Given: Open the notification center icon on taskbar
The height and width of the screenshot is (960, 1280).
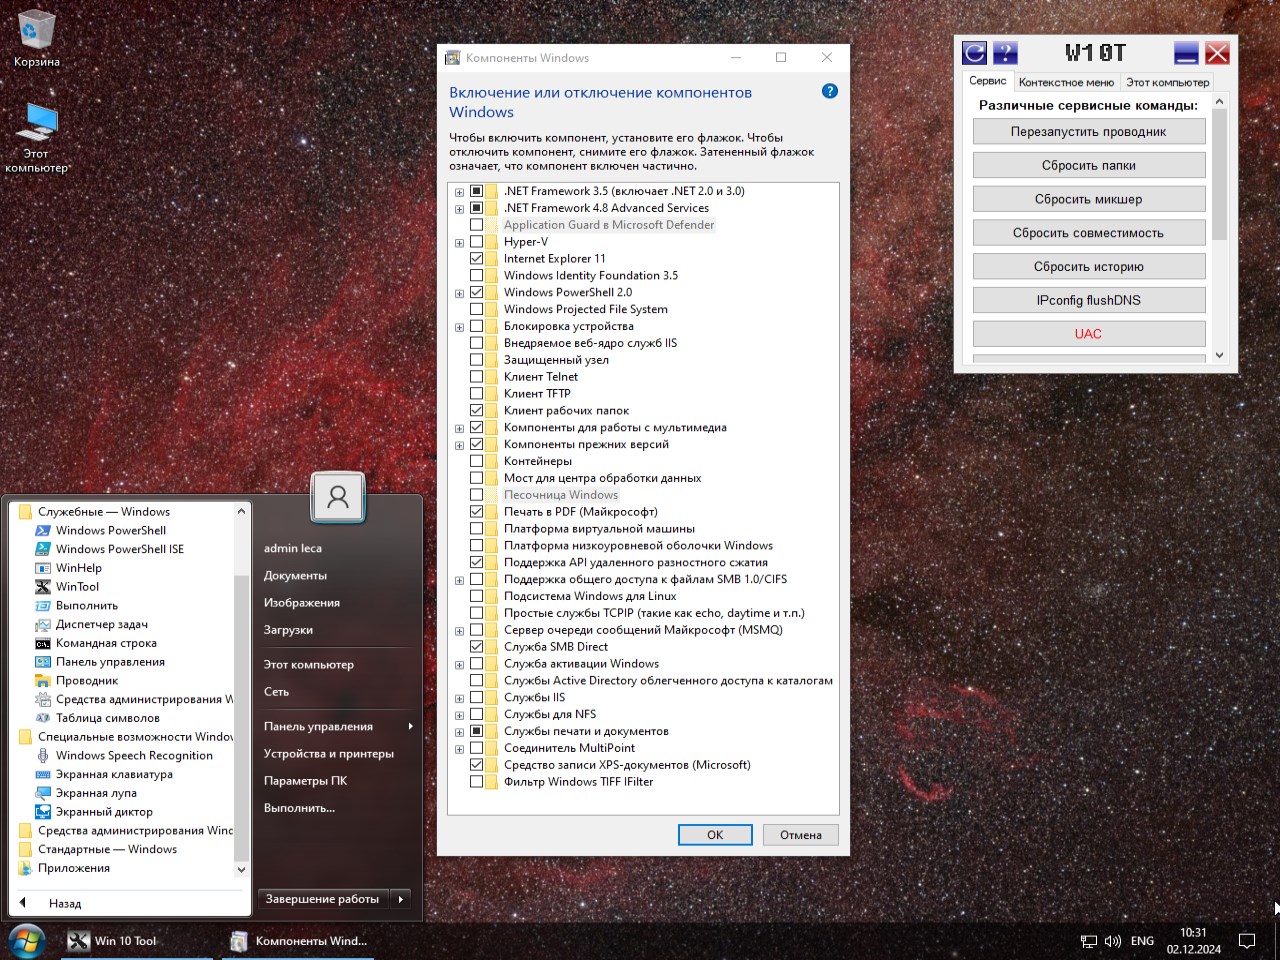Looking at the screenshot, I should click(1247, 941).
